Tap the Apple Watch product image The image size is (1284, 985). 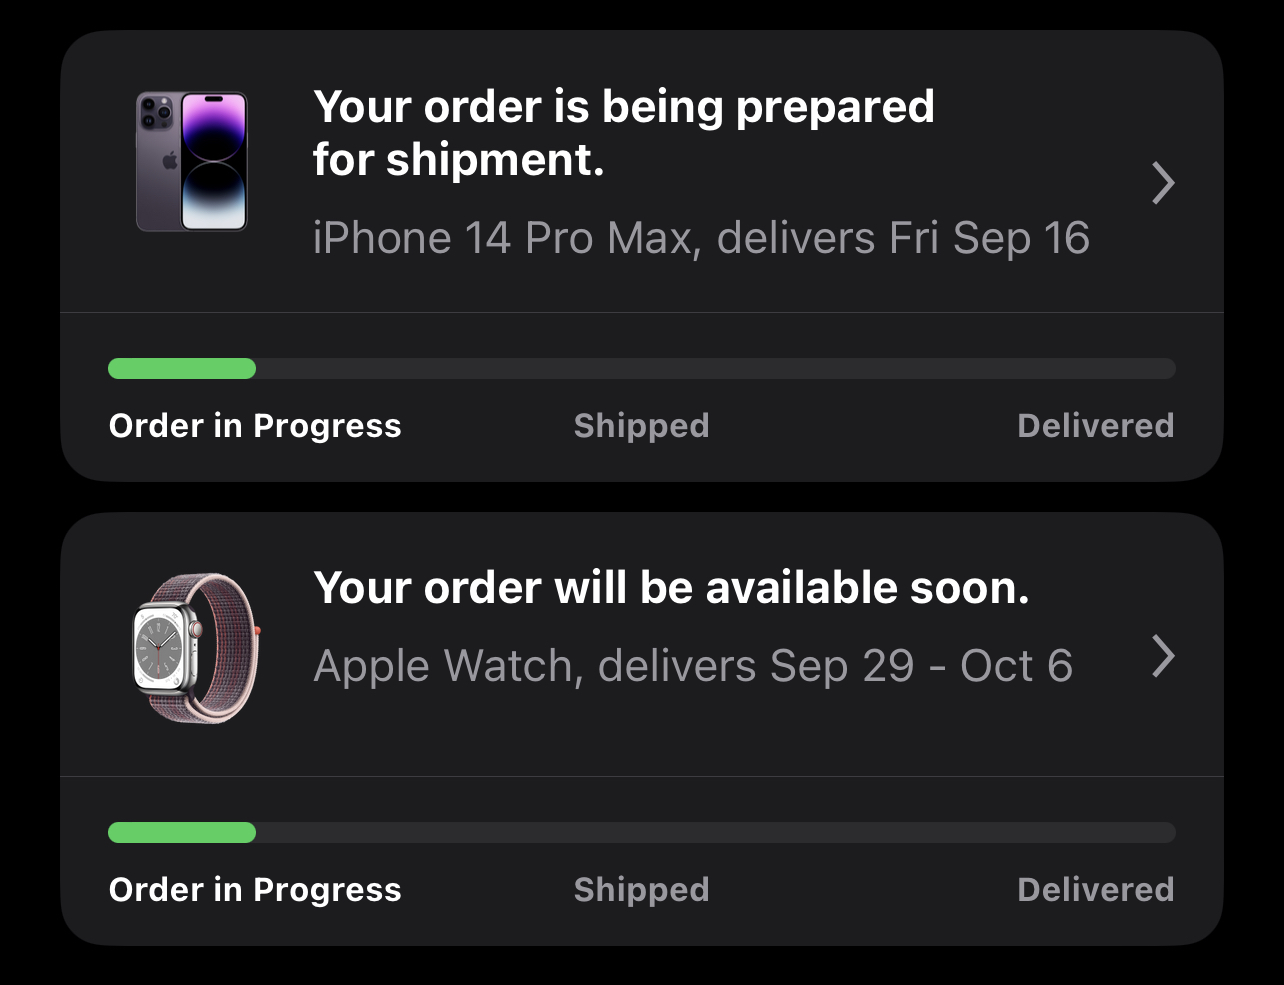tap(196, 647)
